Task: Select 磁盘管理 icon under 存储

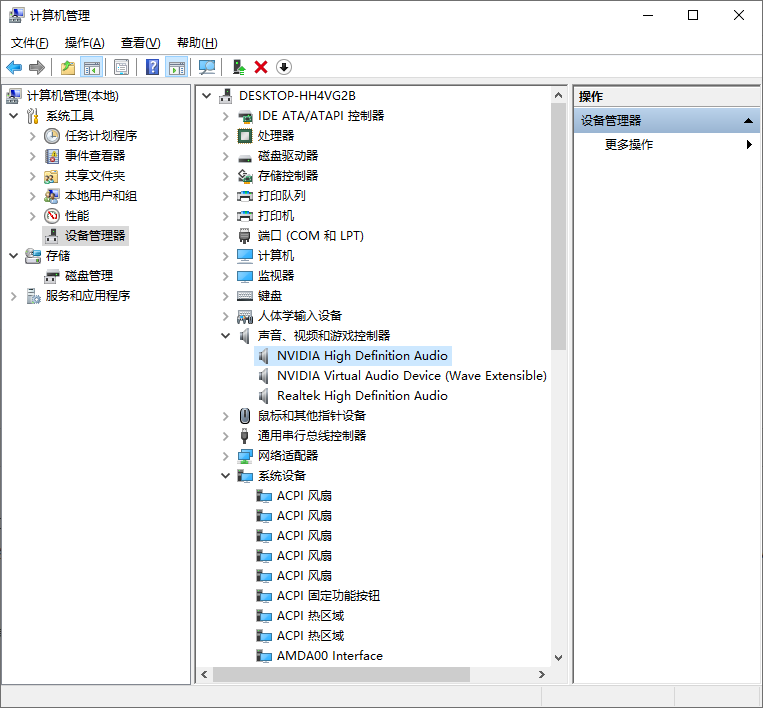Action: (52, 276)
